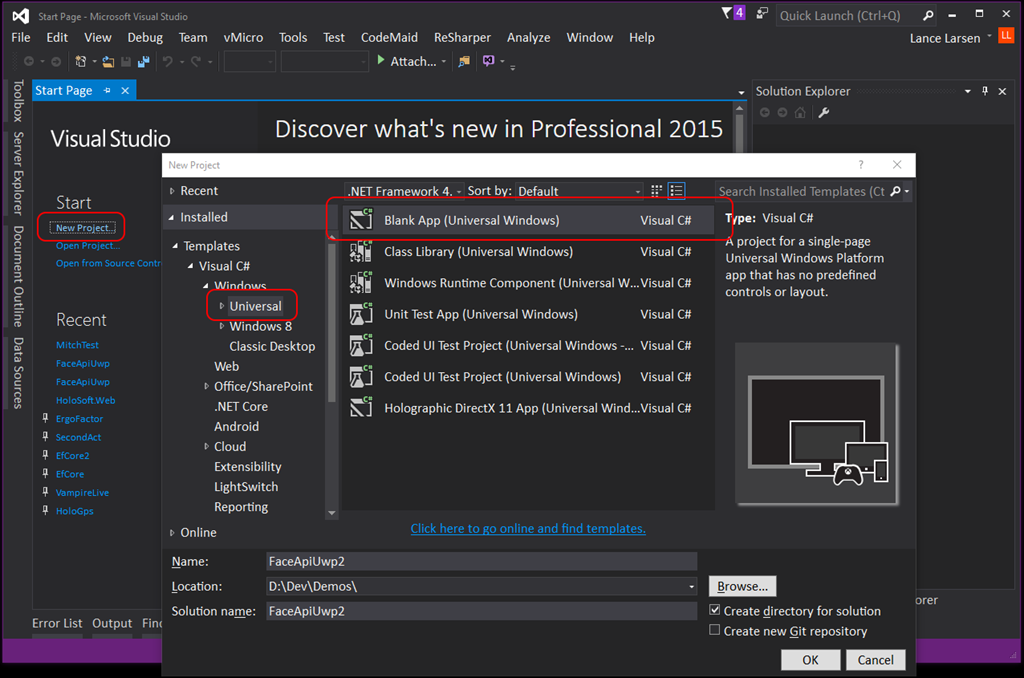The height and width of the screenshot is (678, 1024).
Task: Click the pin icon beside ErgoFactor
Action: (x=45, y=418)
